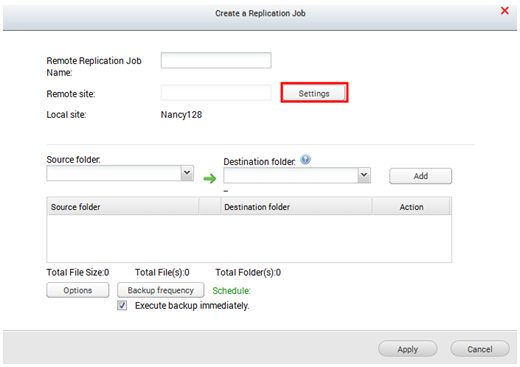Image resolution: width=520 pixels, height=367 pixels.
Task: Click the Destination folder column header
Action: pos(296,207)
